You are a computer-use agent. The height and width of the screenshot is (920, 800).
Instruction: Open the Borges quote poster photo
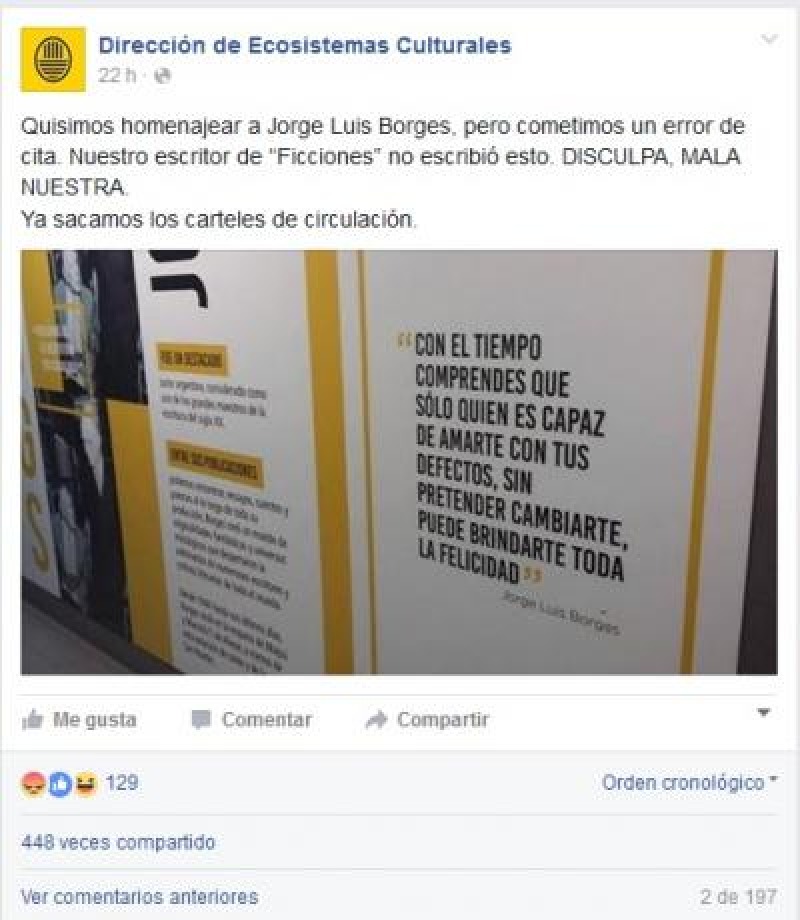(x=399, y=462)
